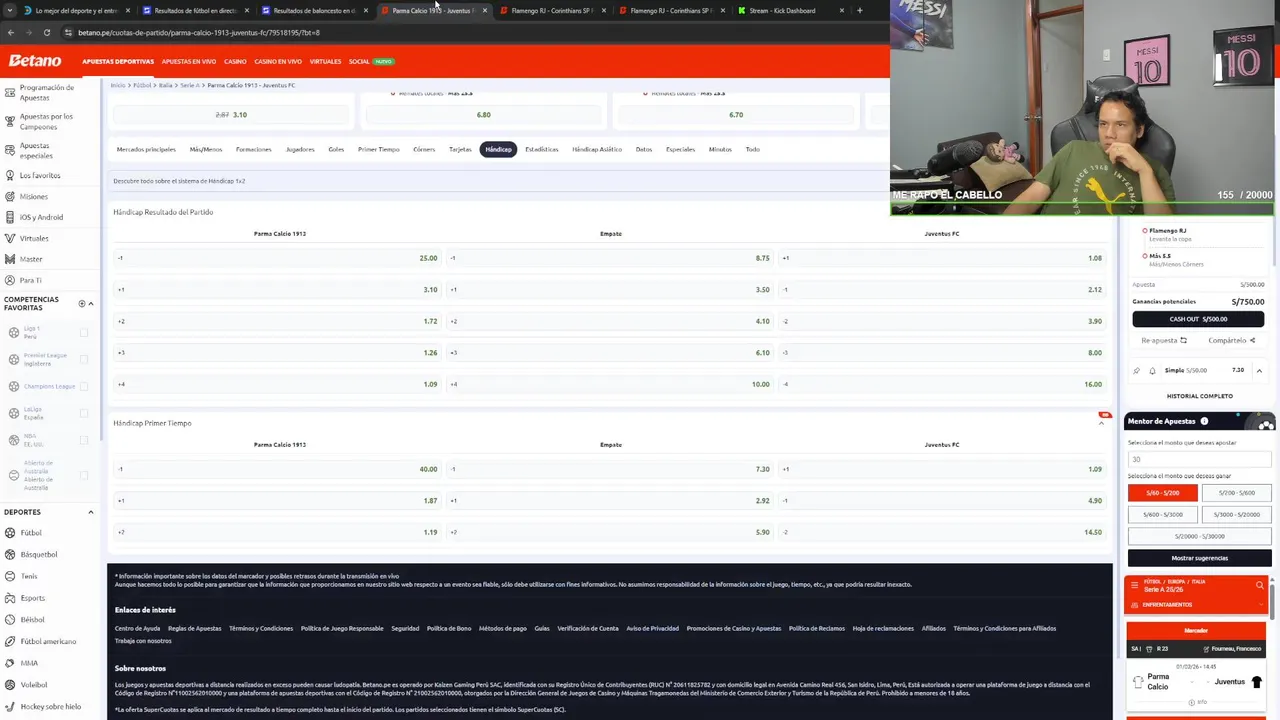Check the Abierto de Australia checkbox
Image resolution: width=1280 pixels, height=720 pixels.
pyautogui.click(x=84, y=475)
